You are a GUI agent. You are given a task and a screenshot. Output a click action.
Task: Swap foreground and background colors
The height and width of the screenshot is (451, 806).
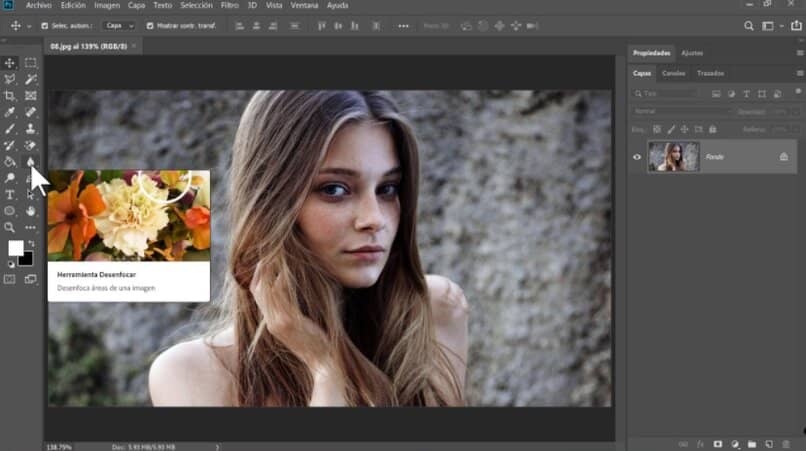(32, 244)
